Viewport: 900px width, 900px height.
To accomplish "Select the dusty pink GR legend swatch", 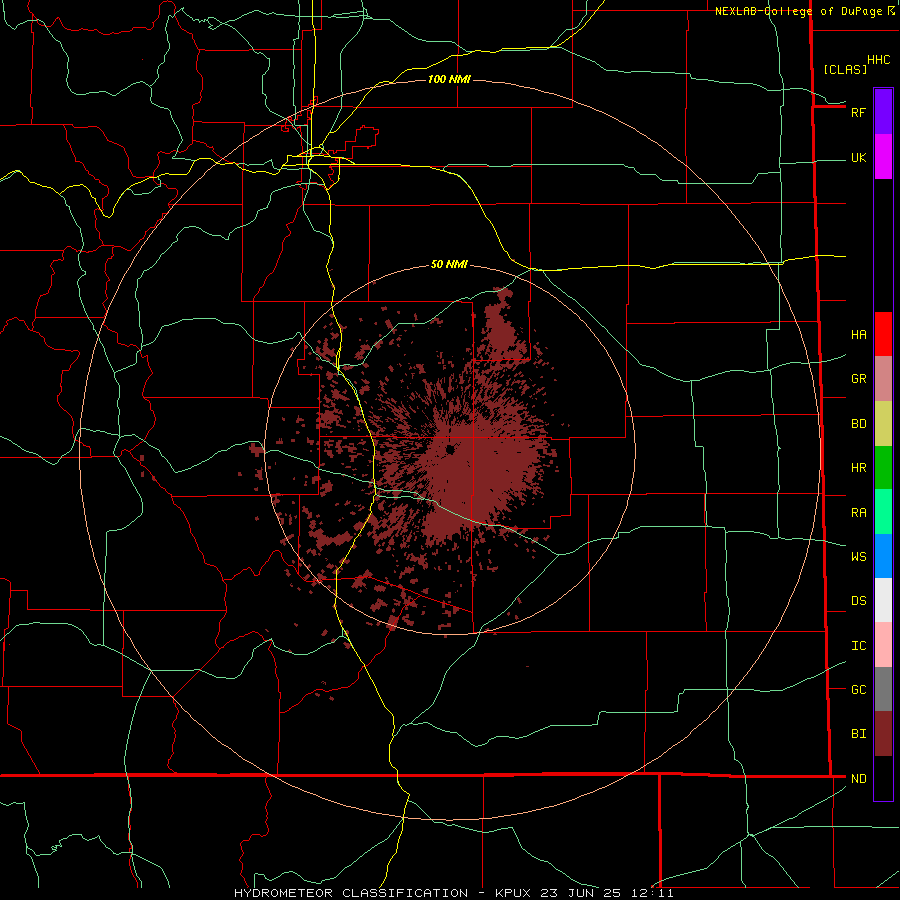I will pyautogui.click(x=883, y=378).
